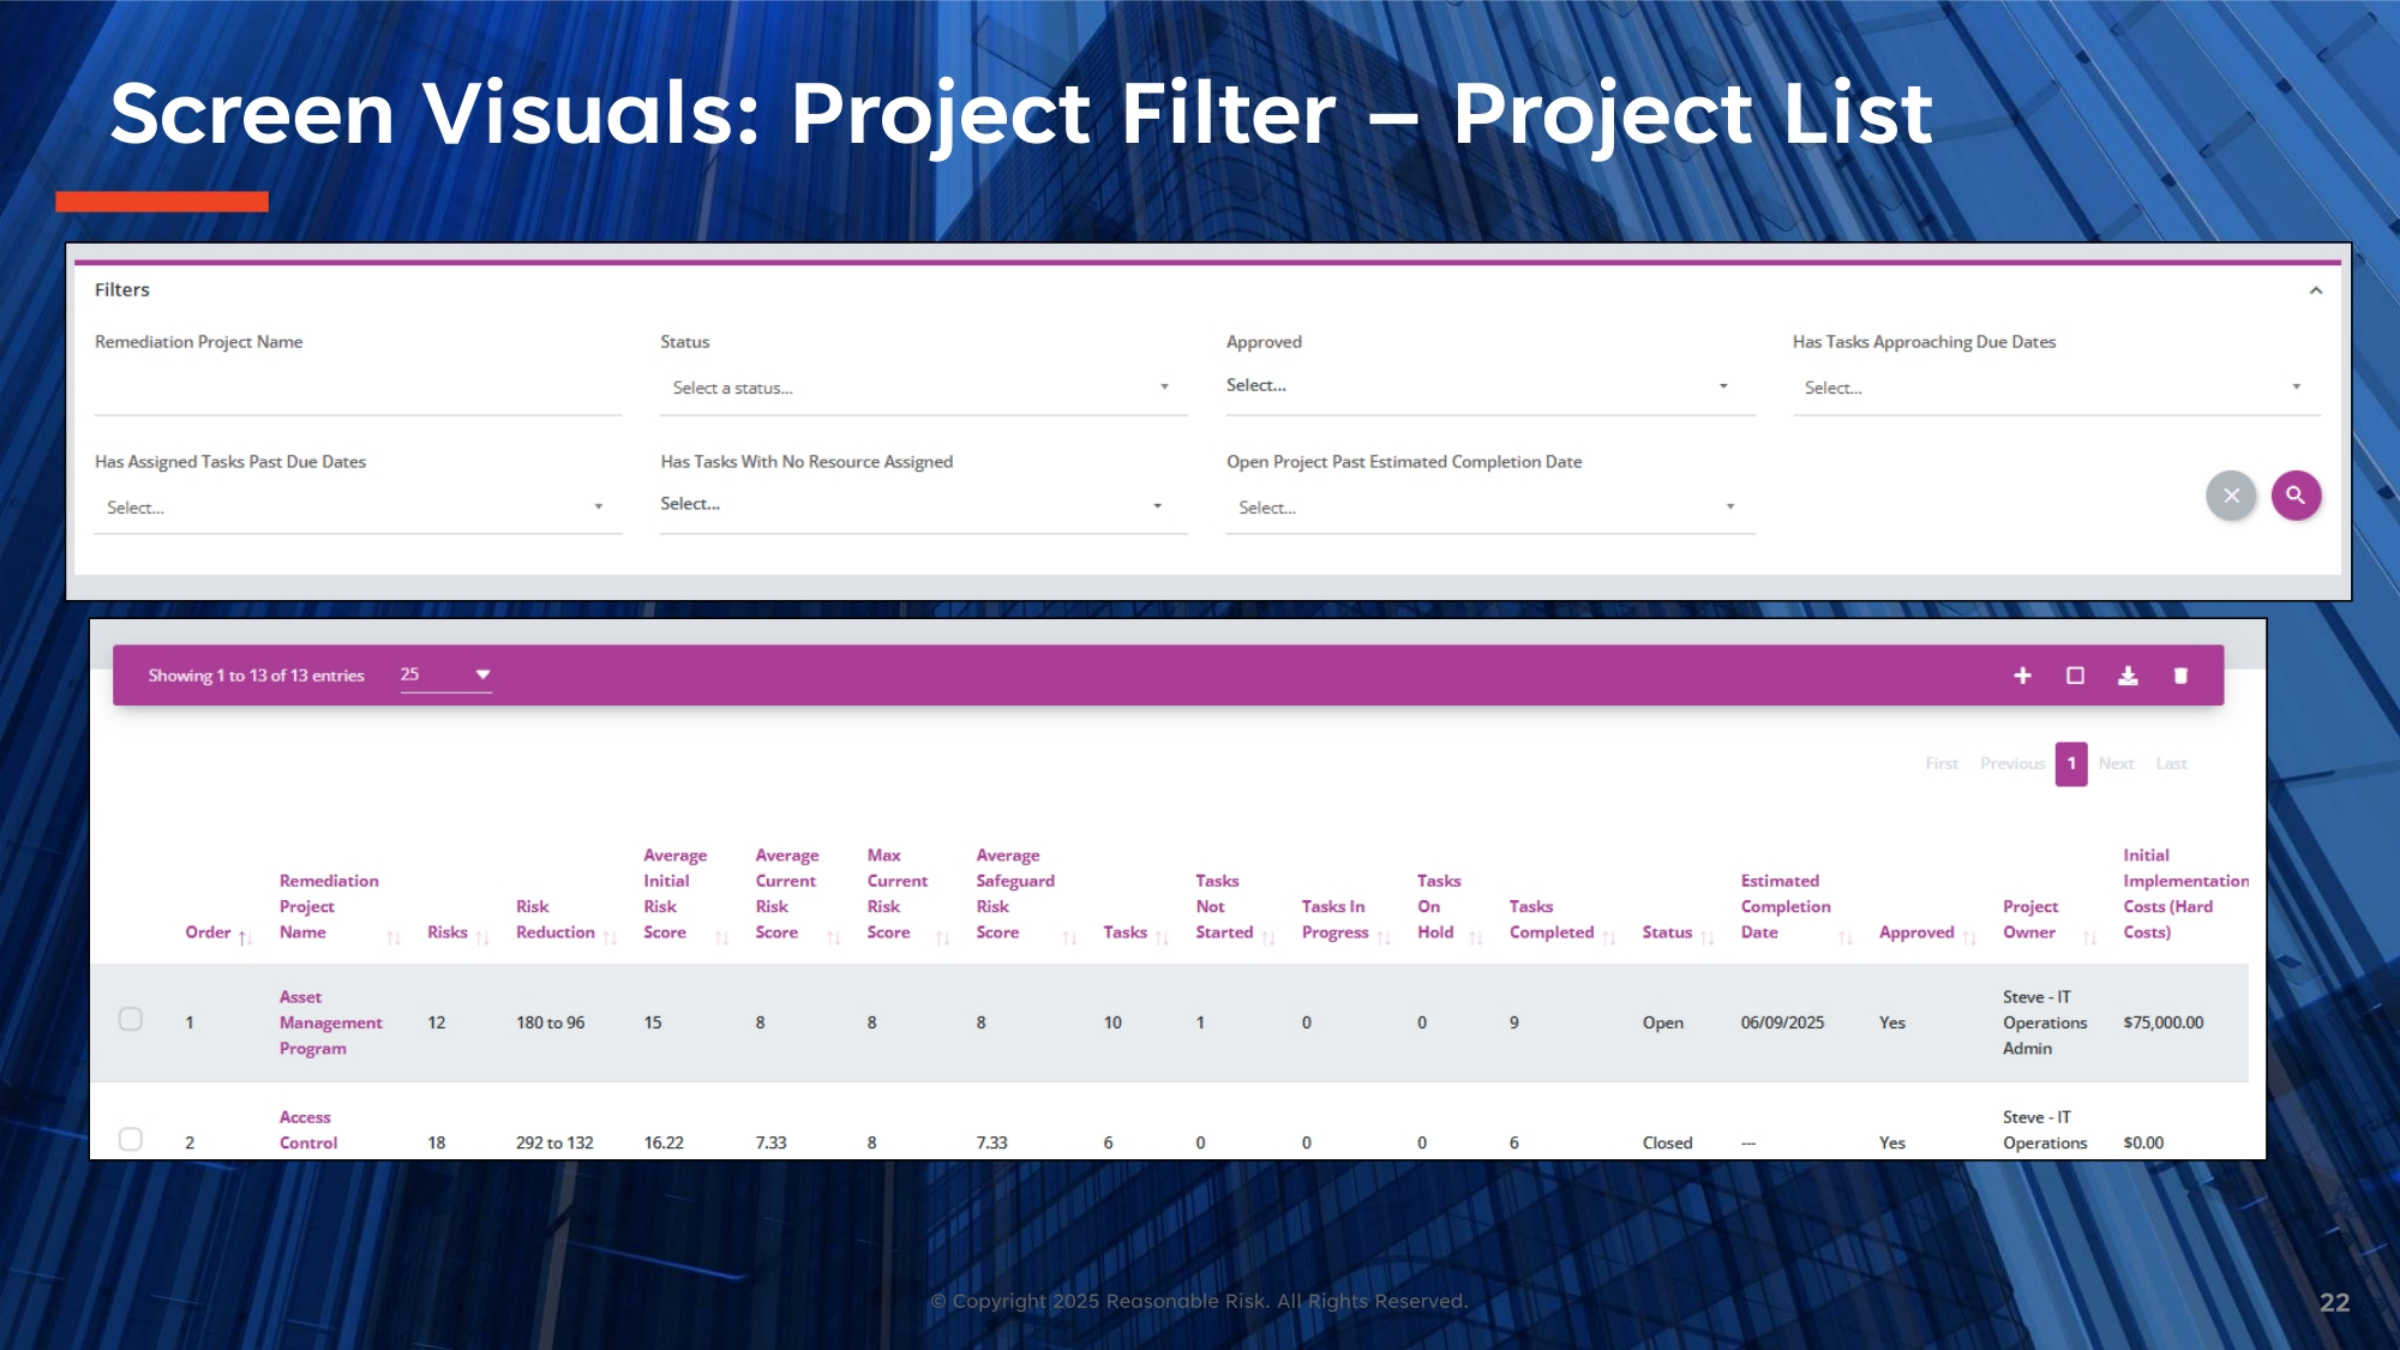The image size is (2400, 1350).
Task: Sort the Max Current Risk Score column
Action: (x=942, y=937)
